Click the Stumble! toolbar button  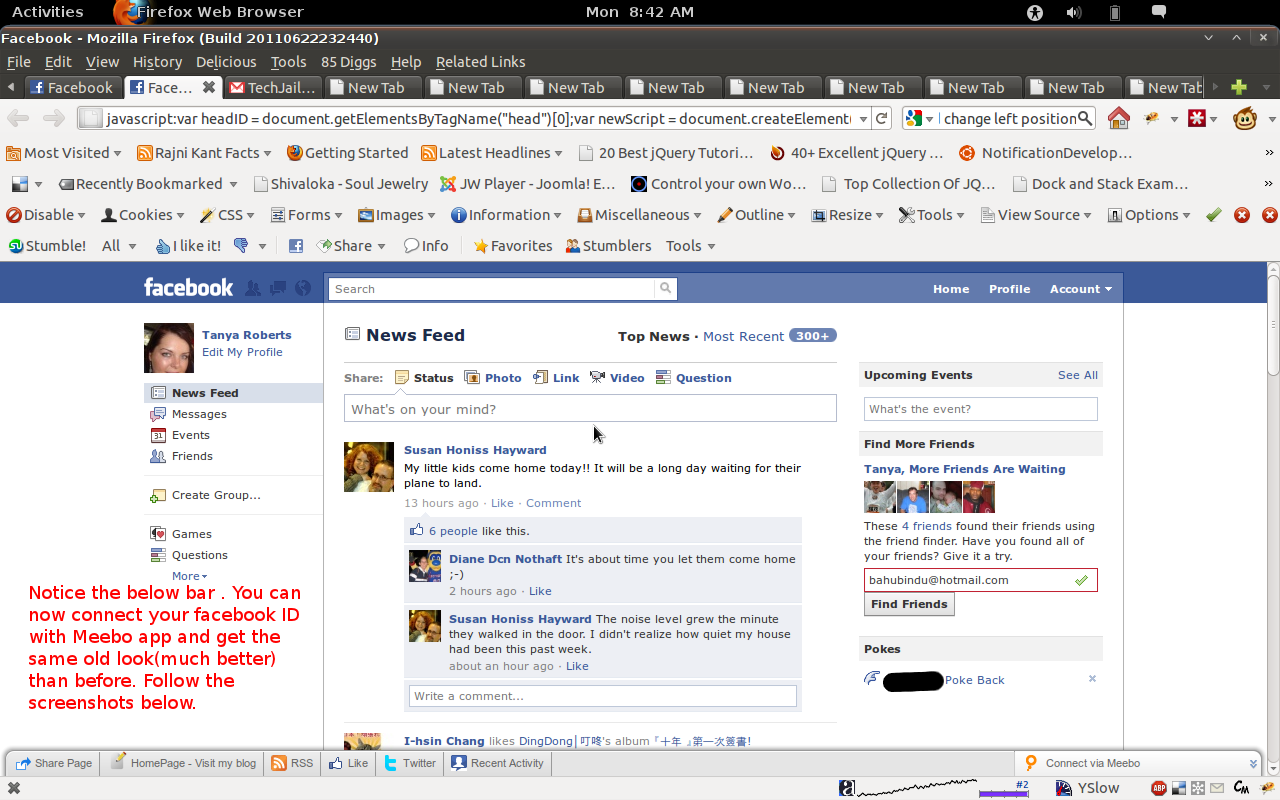[46, 246]
